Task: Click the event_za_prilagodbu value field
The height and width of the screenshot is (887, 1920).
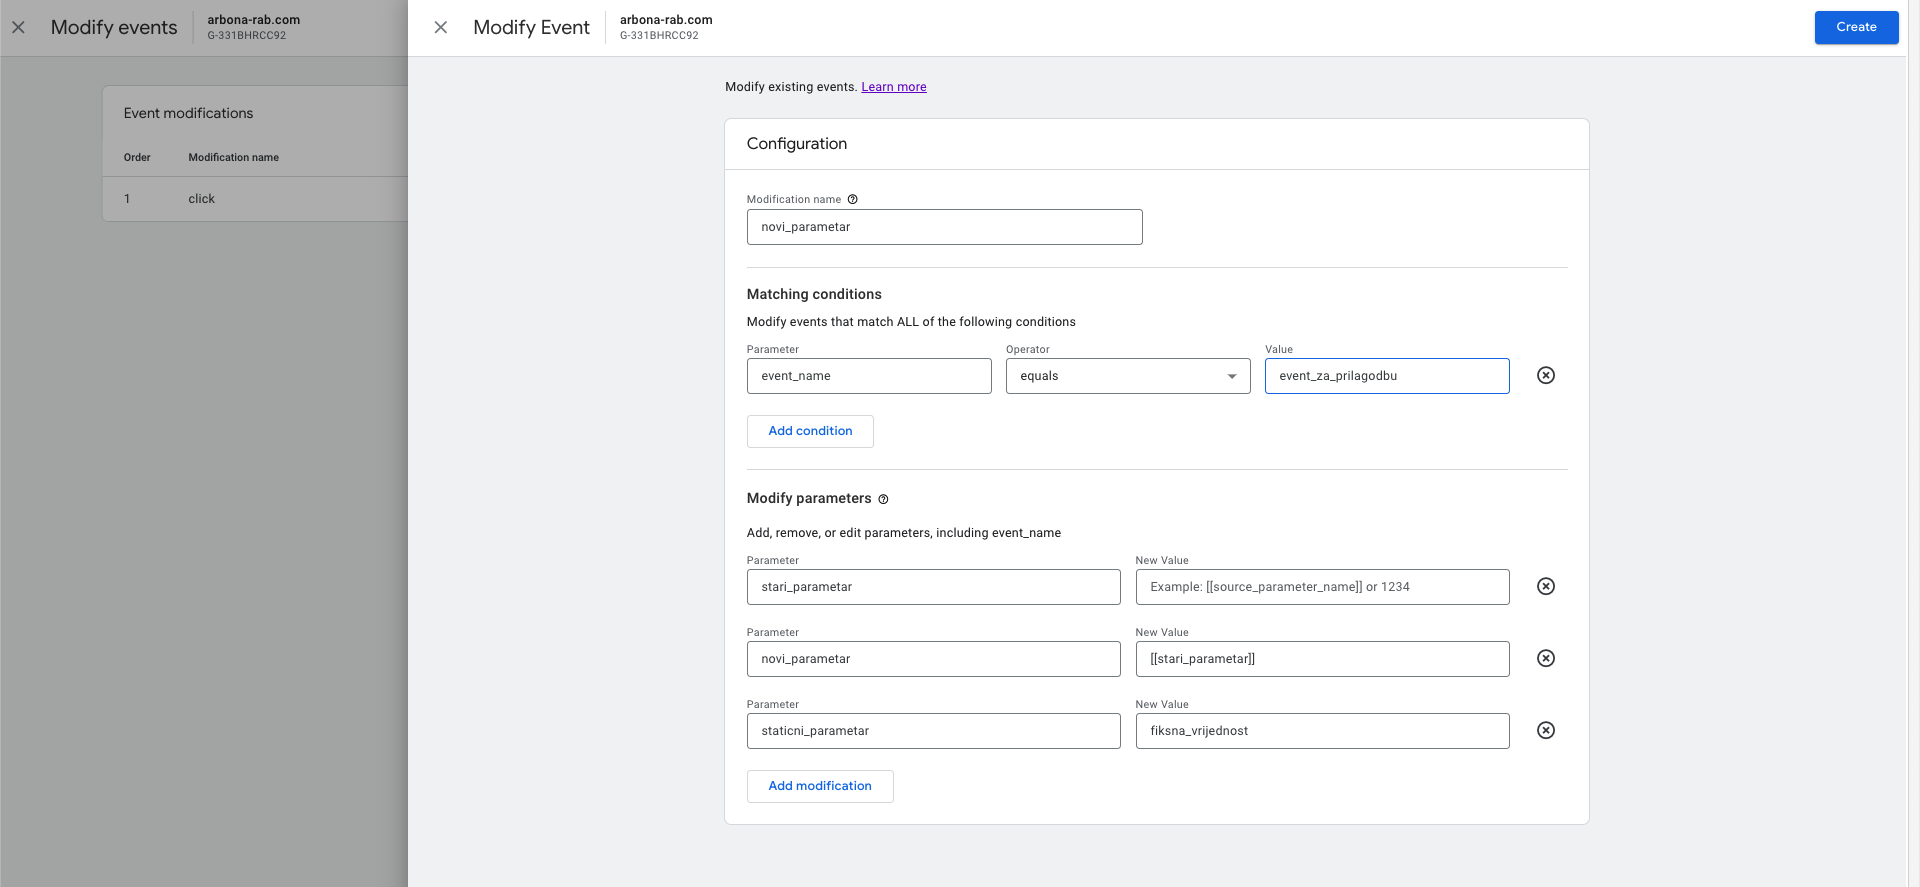Action: pos(1387,376)
